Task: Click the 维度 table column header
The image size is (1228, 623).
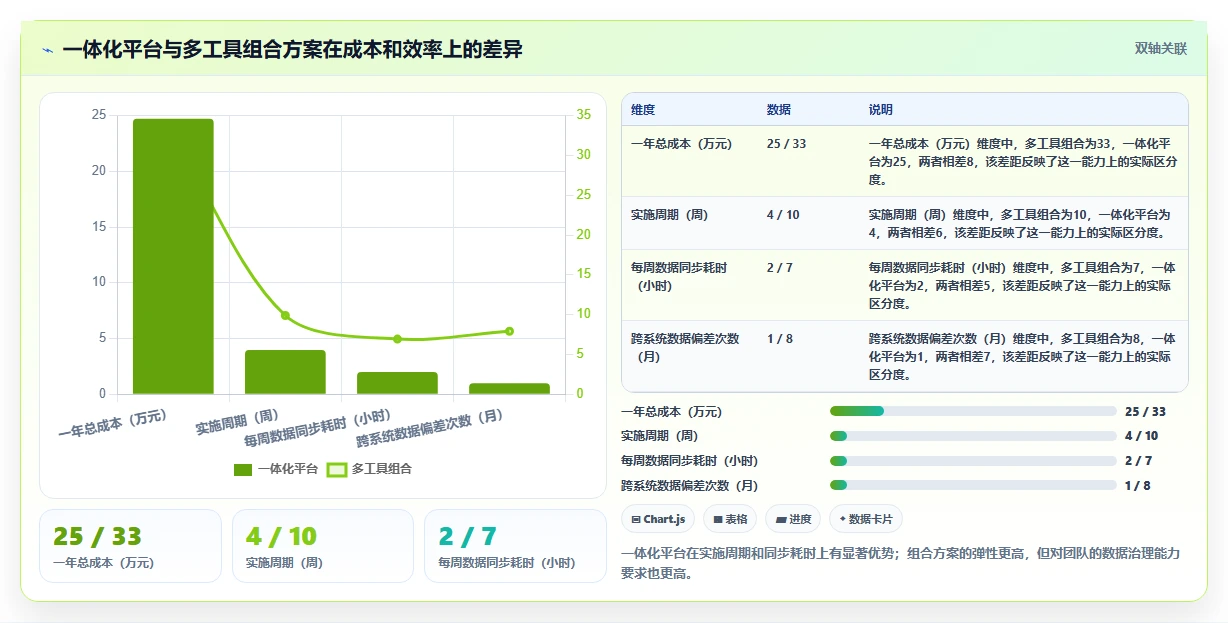Action: (x=643, y=110)
